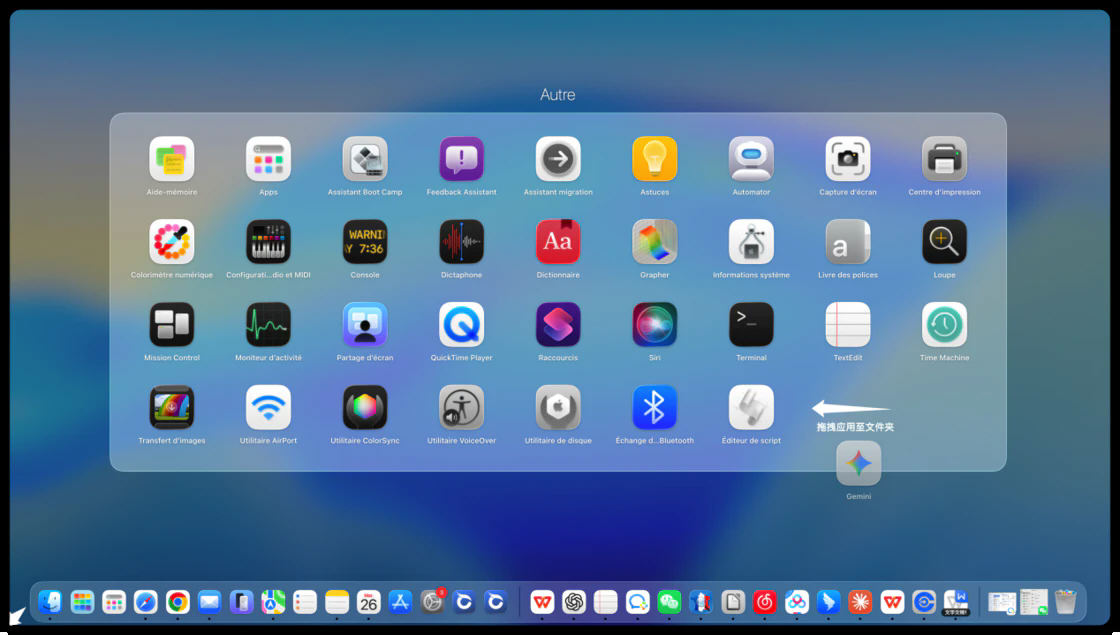The image size is (1120, 635).
Task: Launch the Loupe app
Action: [944, 241]
